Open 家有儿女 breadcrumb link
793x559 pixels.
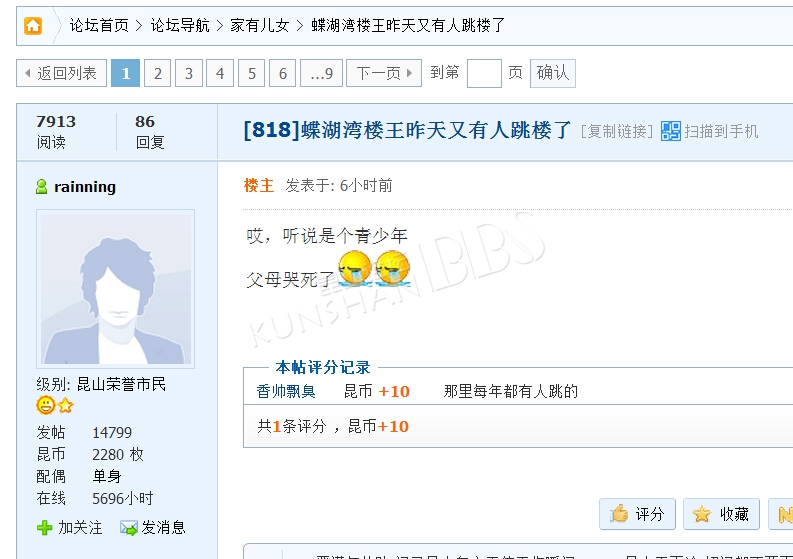259,25
